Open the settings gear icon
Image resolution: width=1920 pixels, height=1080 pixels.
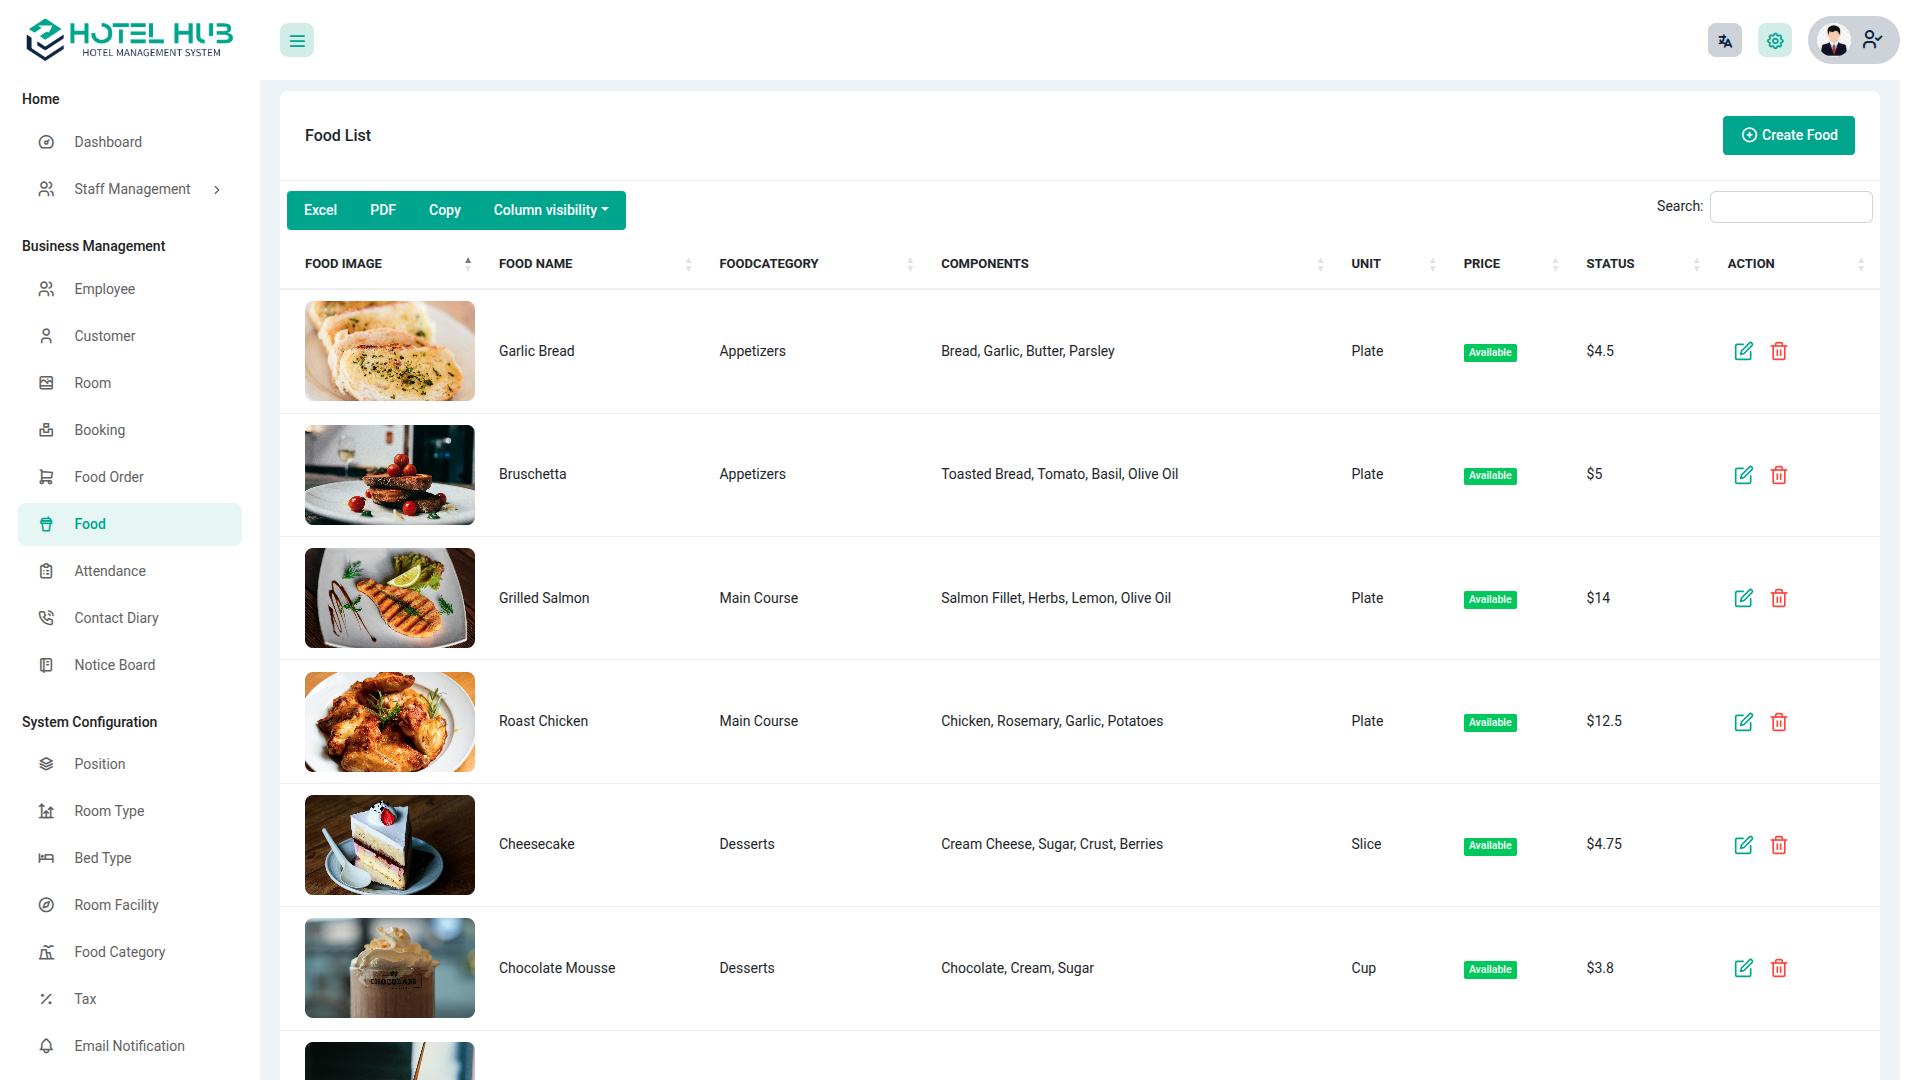coord(1775,41)
